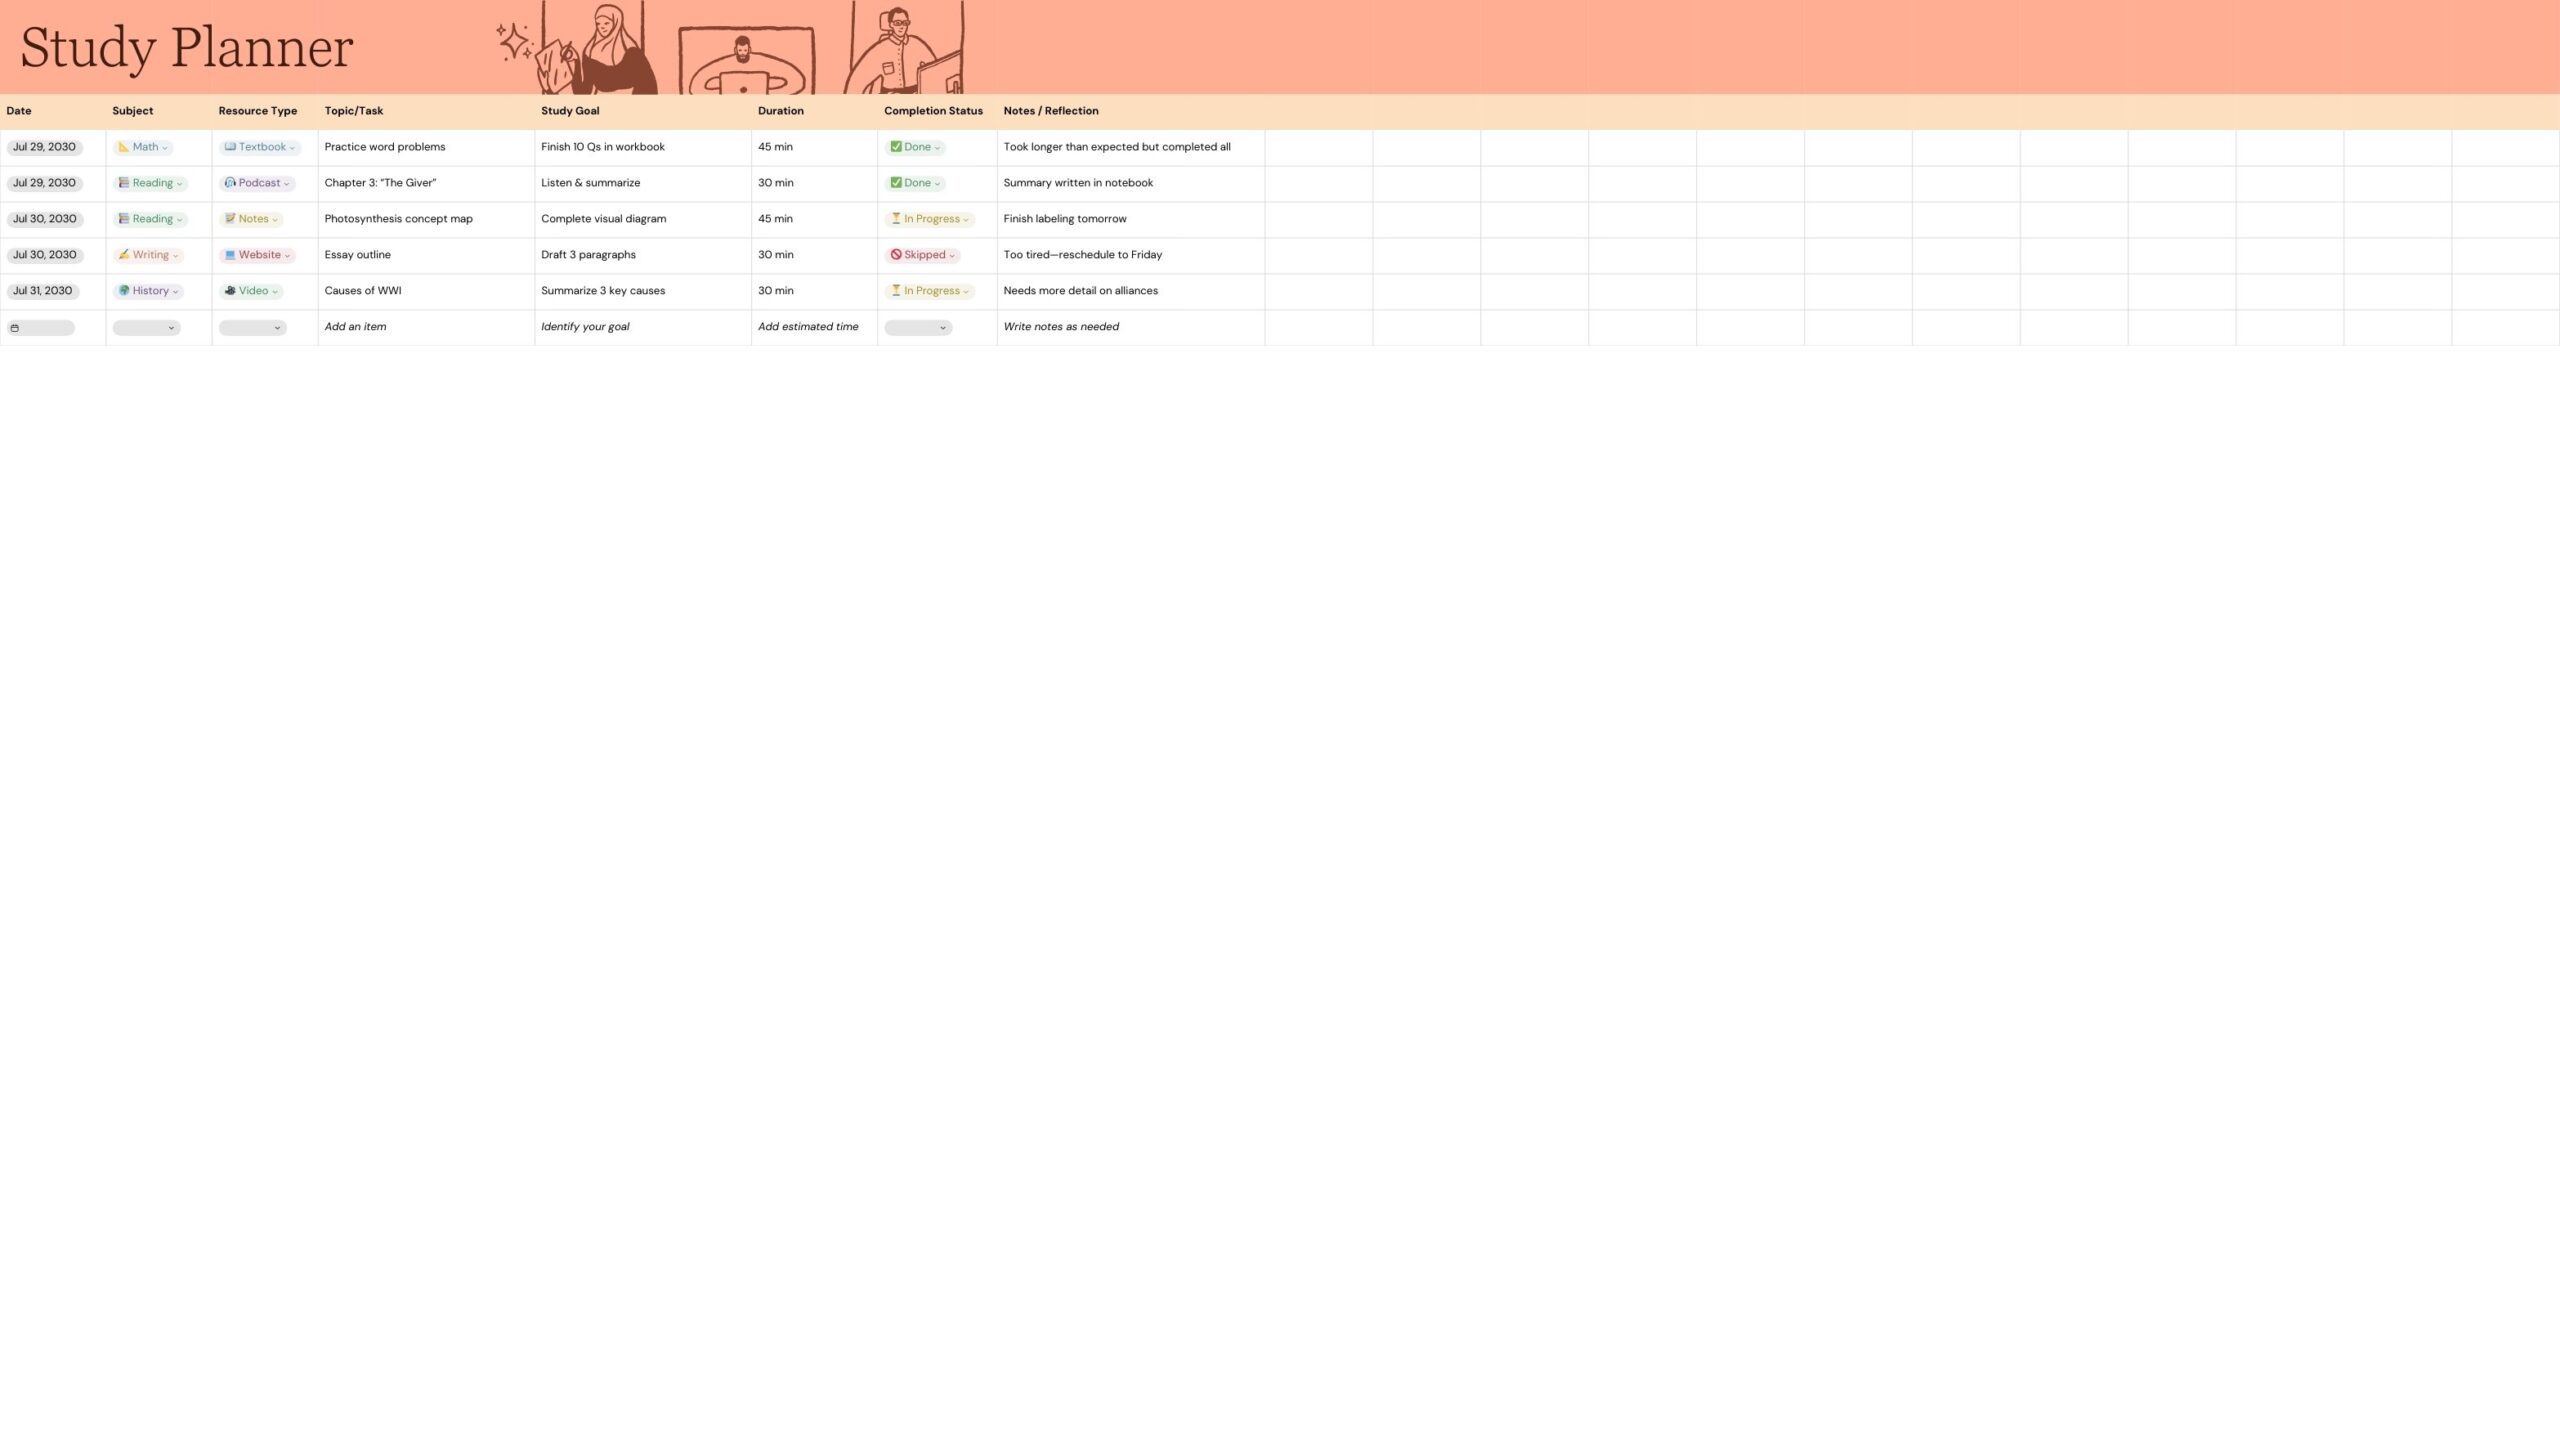Click the laptop icon on the Website tag

pyautogui.click(x=230, y=254)
